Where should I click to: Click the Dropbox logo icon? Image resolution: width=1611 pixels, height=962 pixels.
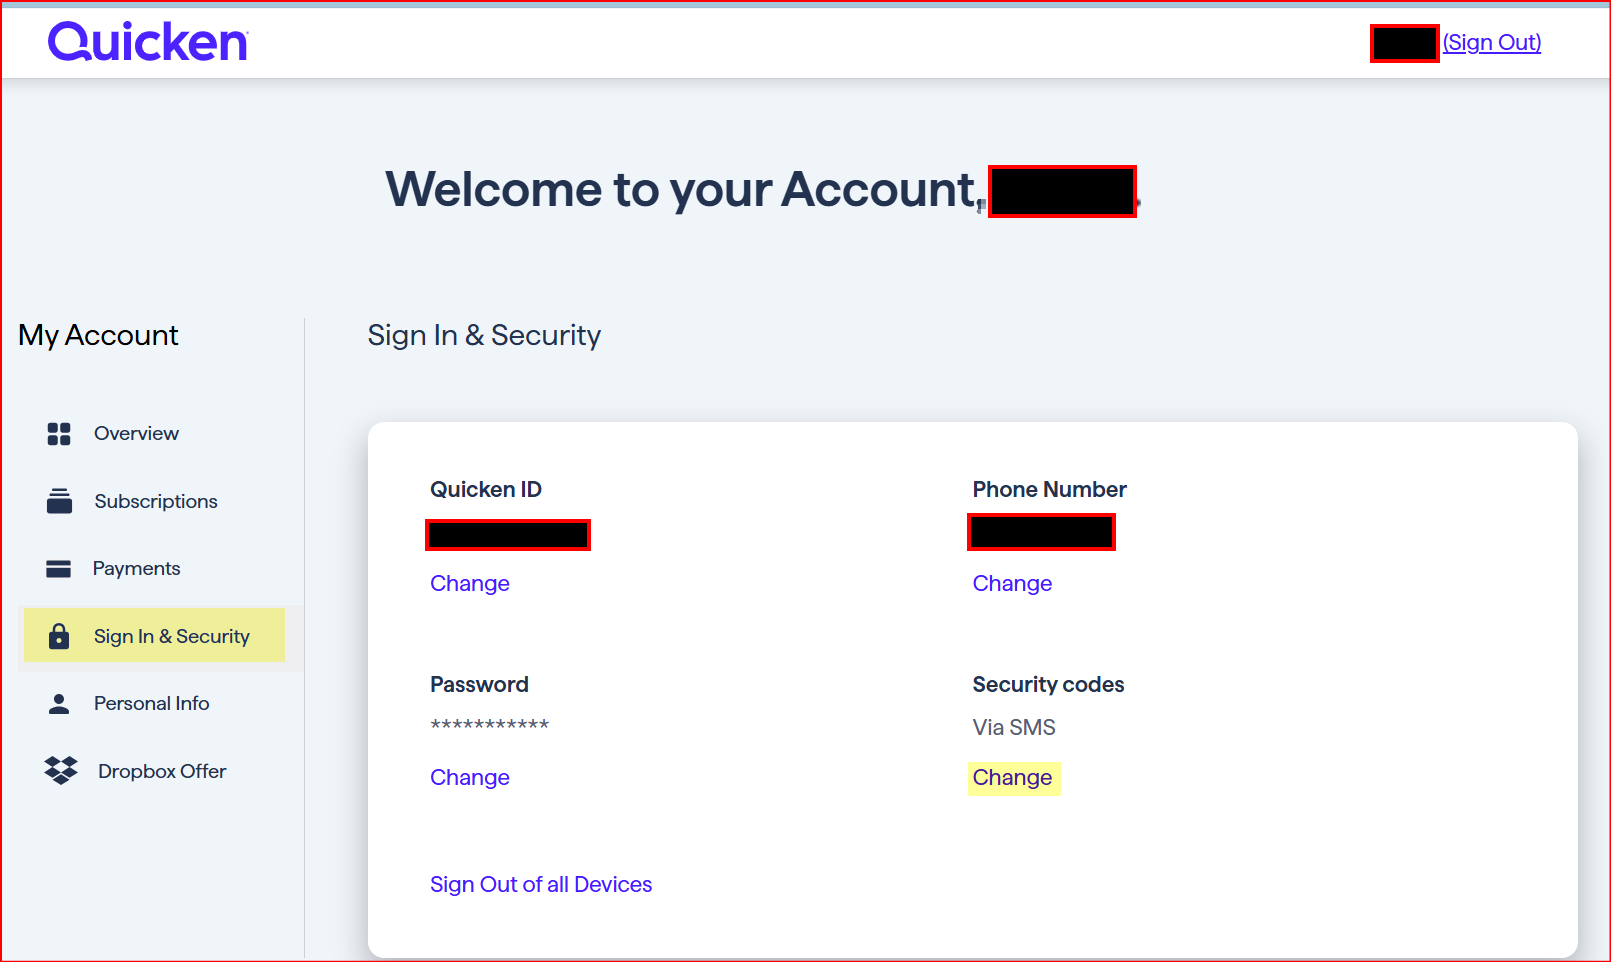coord(61,771)
